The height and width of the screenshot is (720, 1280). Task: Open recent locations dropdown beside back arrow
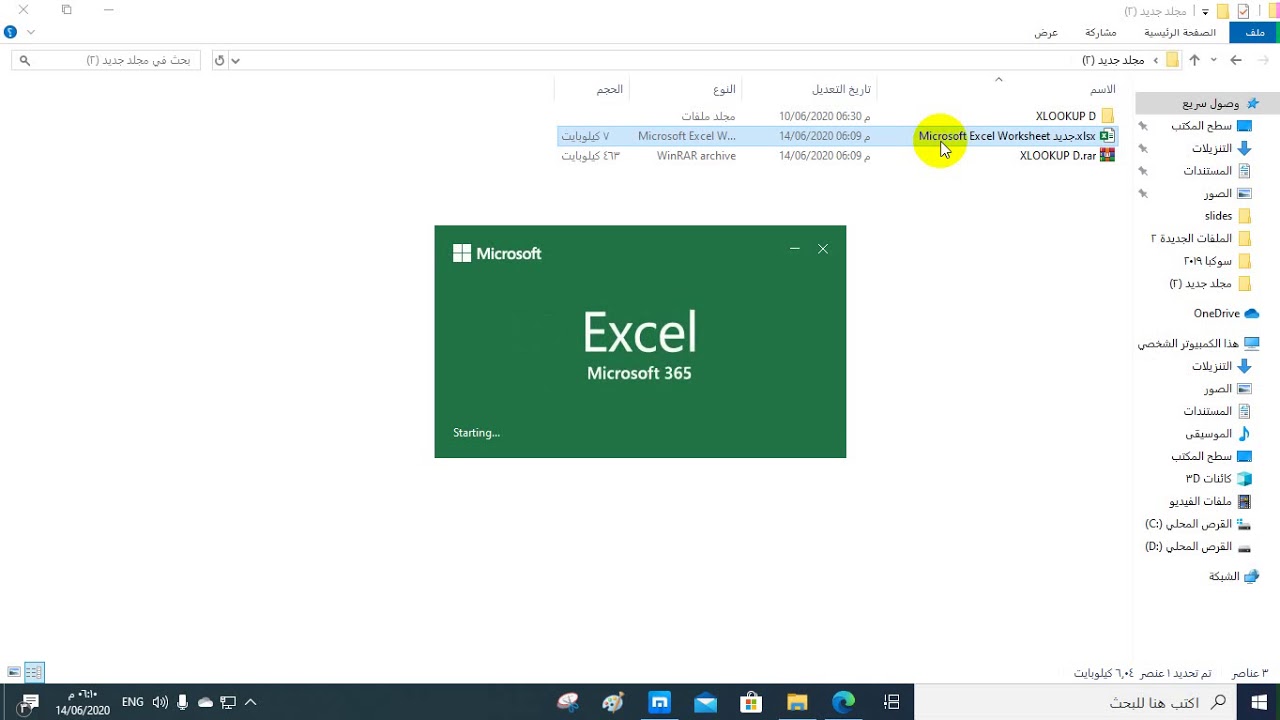(1214, 60)
